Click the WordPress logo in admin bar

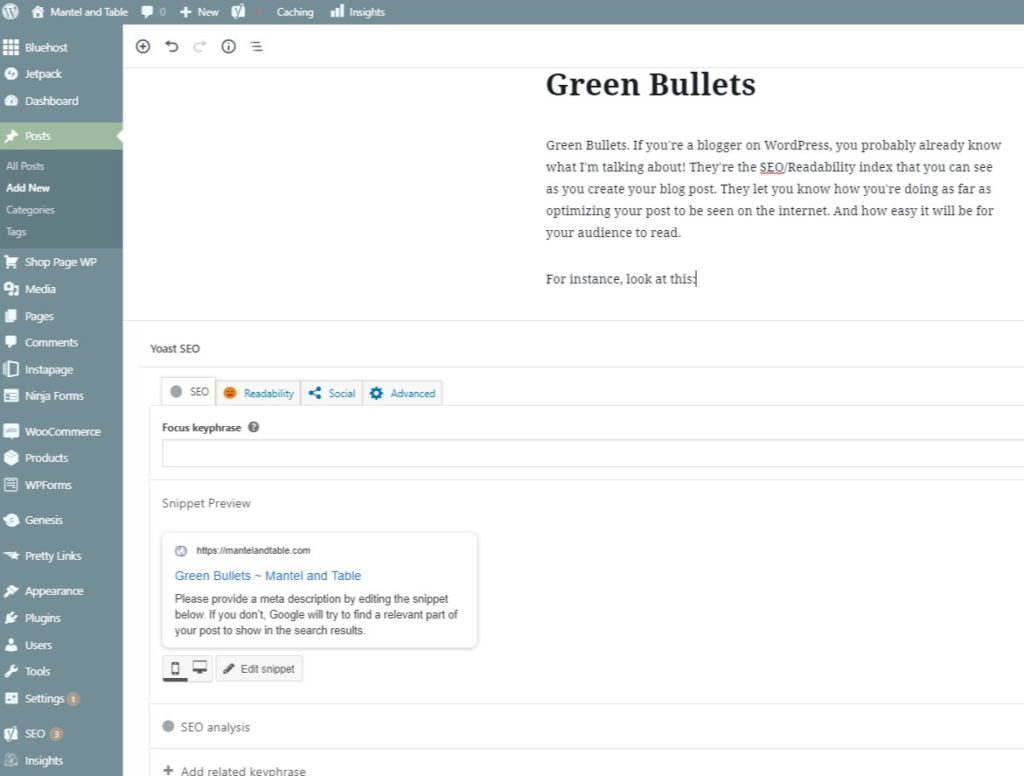pyautogui.click(x=10, y=11)
